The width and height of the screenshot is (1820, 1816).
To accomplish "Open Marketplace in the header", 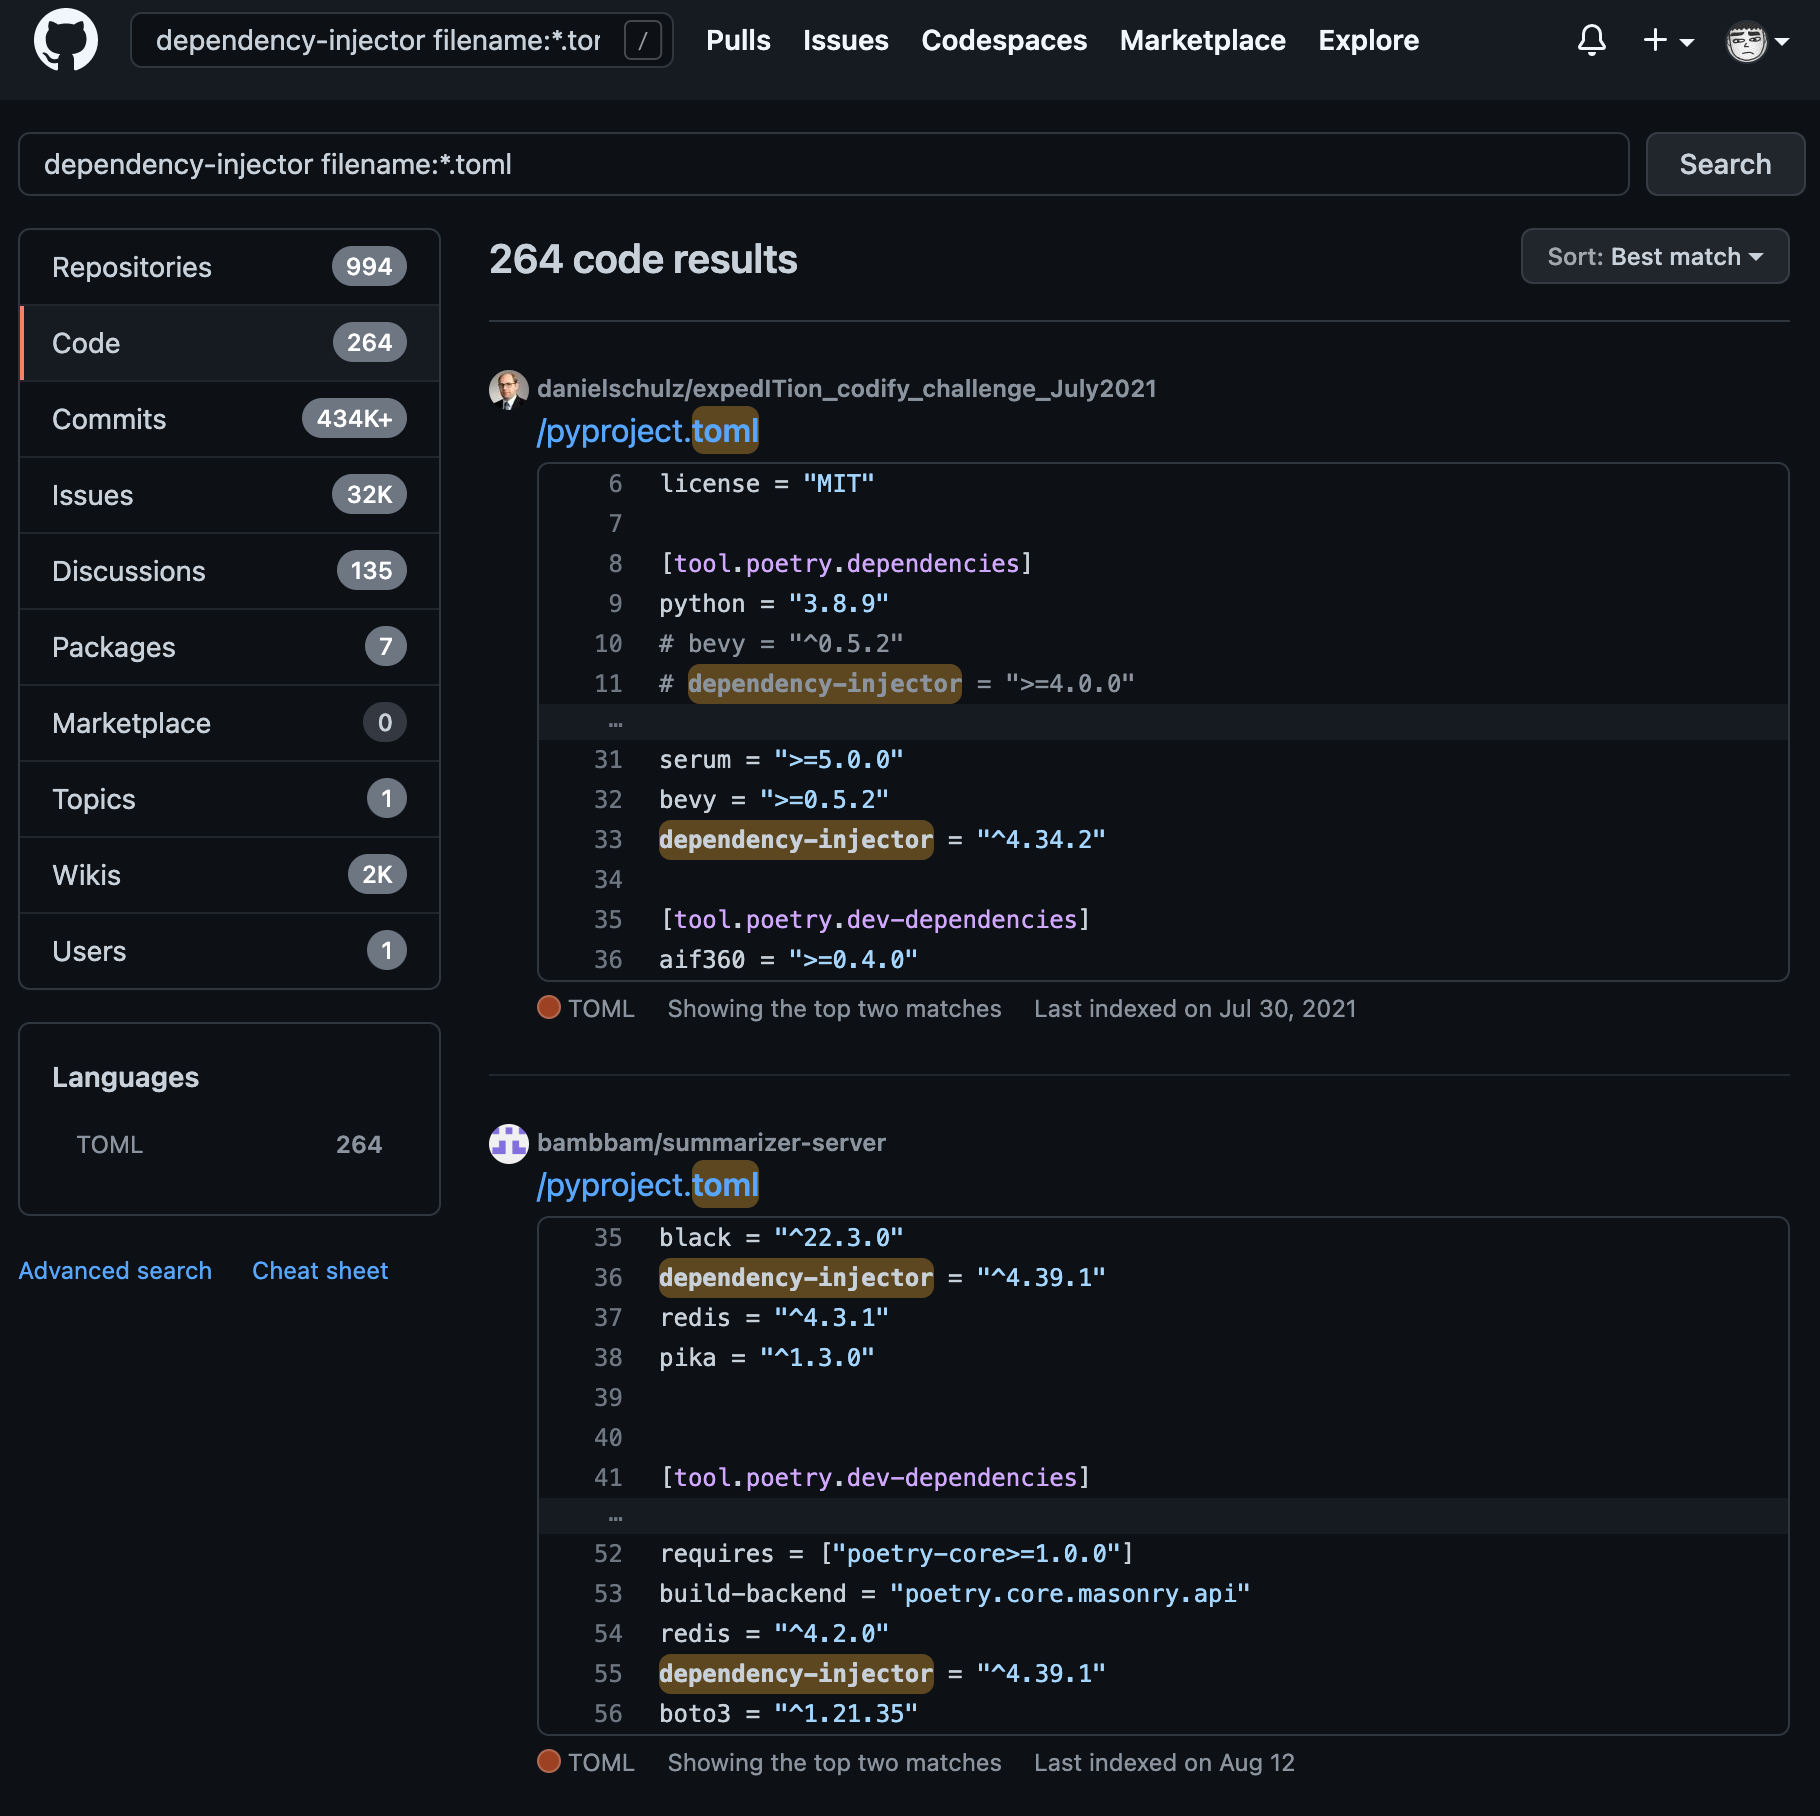I will [x=1202, y=40].
